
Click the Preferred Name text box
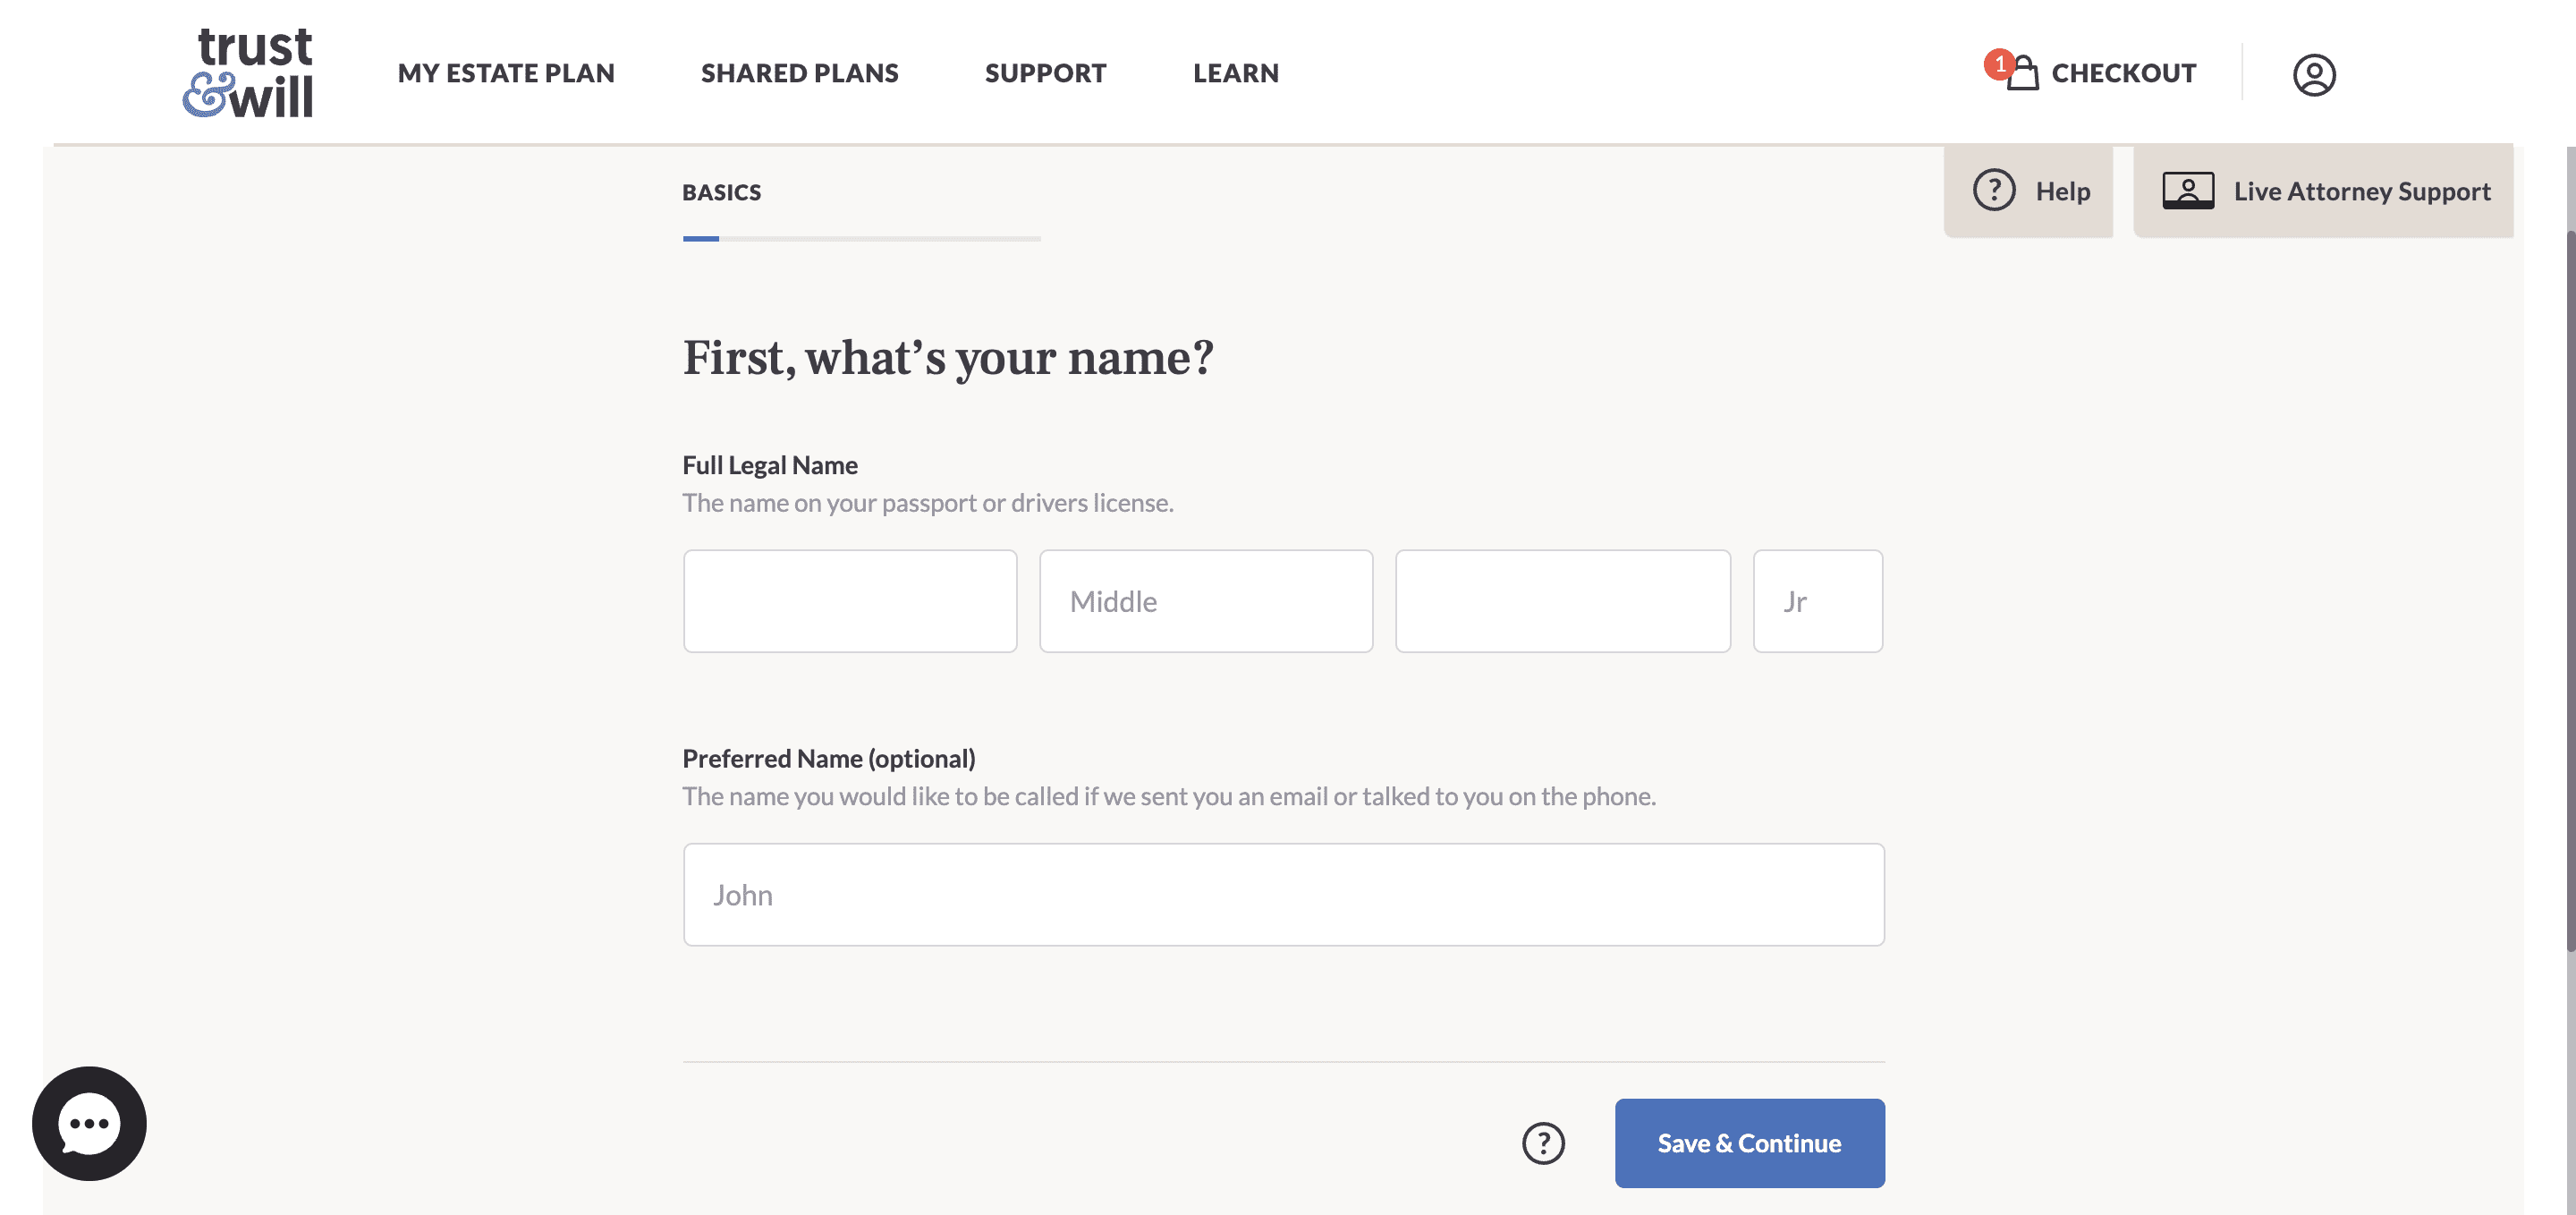tap(1283, 894)
